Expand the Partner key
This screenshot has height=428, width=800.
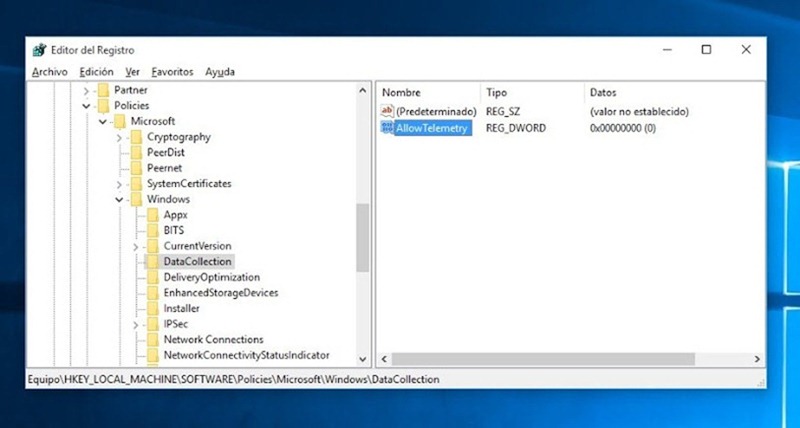pos(86,90)
